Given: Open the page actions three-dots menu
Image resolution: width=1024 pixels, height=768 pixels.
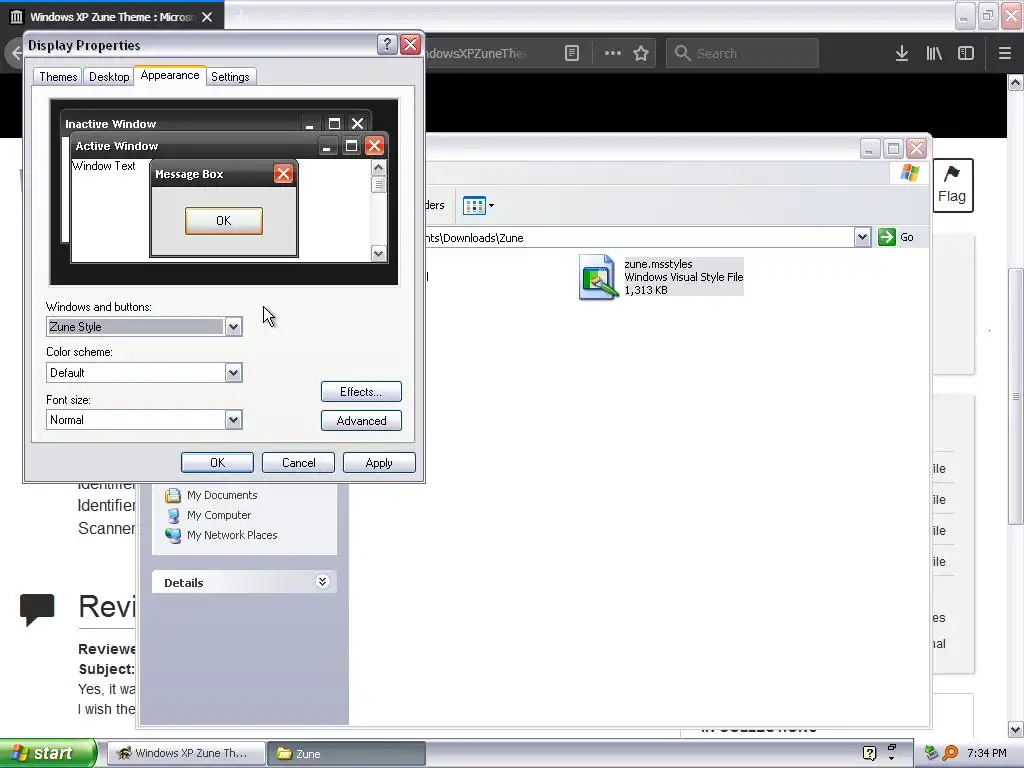Looking at the screenshot, I should [613, 54].
